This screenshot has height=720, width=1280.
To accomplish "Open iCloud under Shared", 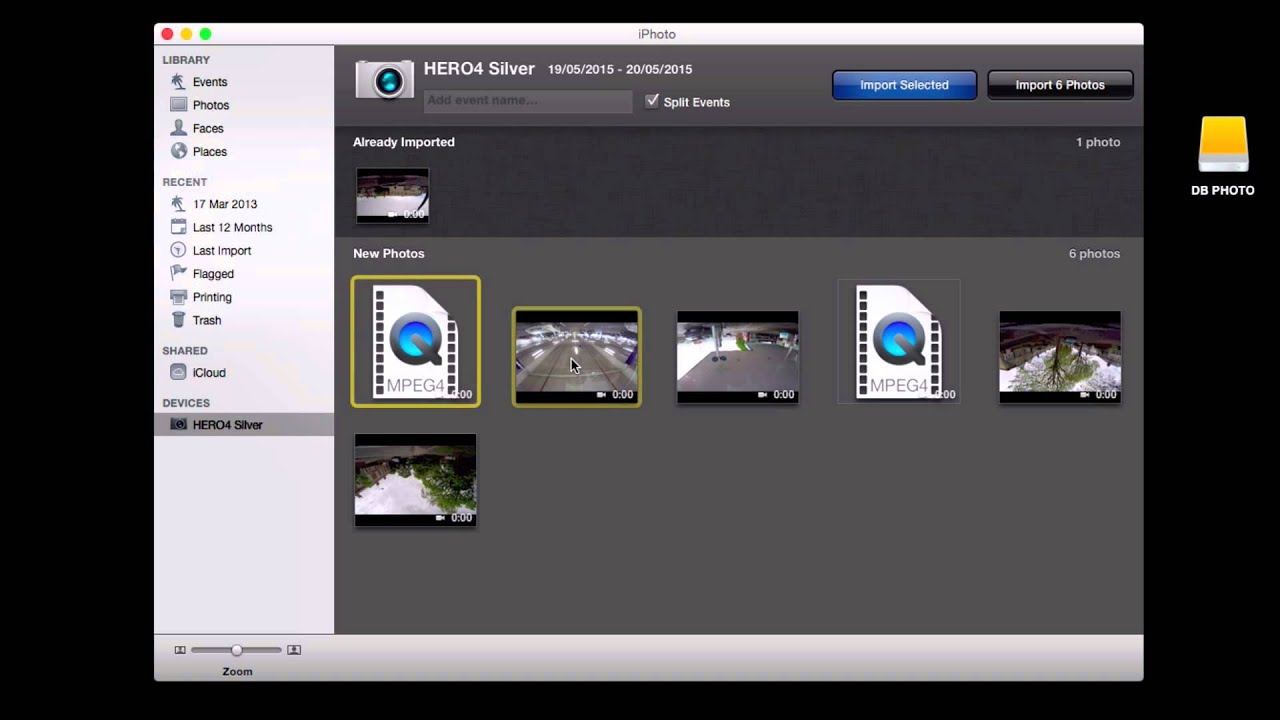I will point(209,372).
